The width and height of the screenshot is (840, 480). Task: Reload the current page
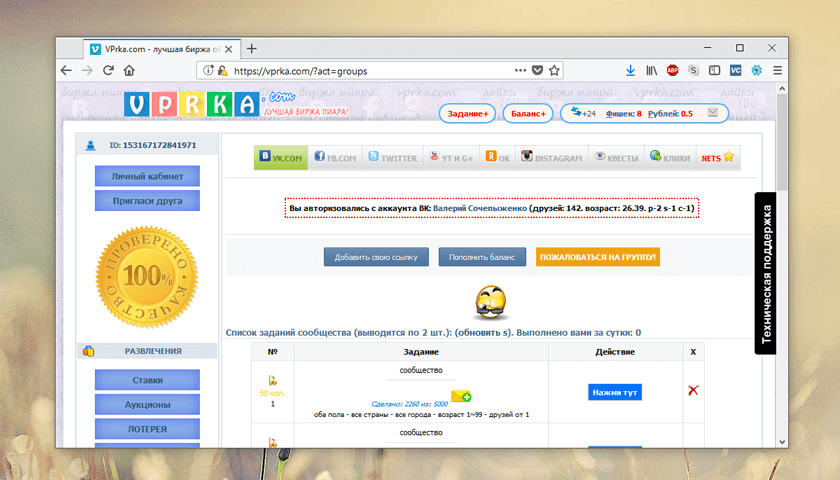click(108, 70)
